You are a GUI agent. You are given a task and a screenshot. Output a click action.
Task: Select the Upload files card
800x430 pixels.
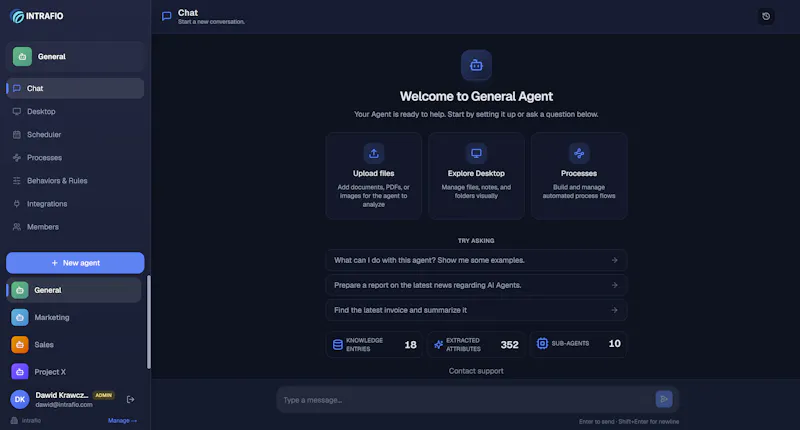click(373, 176)
